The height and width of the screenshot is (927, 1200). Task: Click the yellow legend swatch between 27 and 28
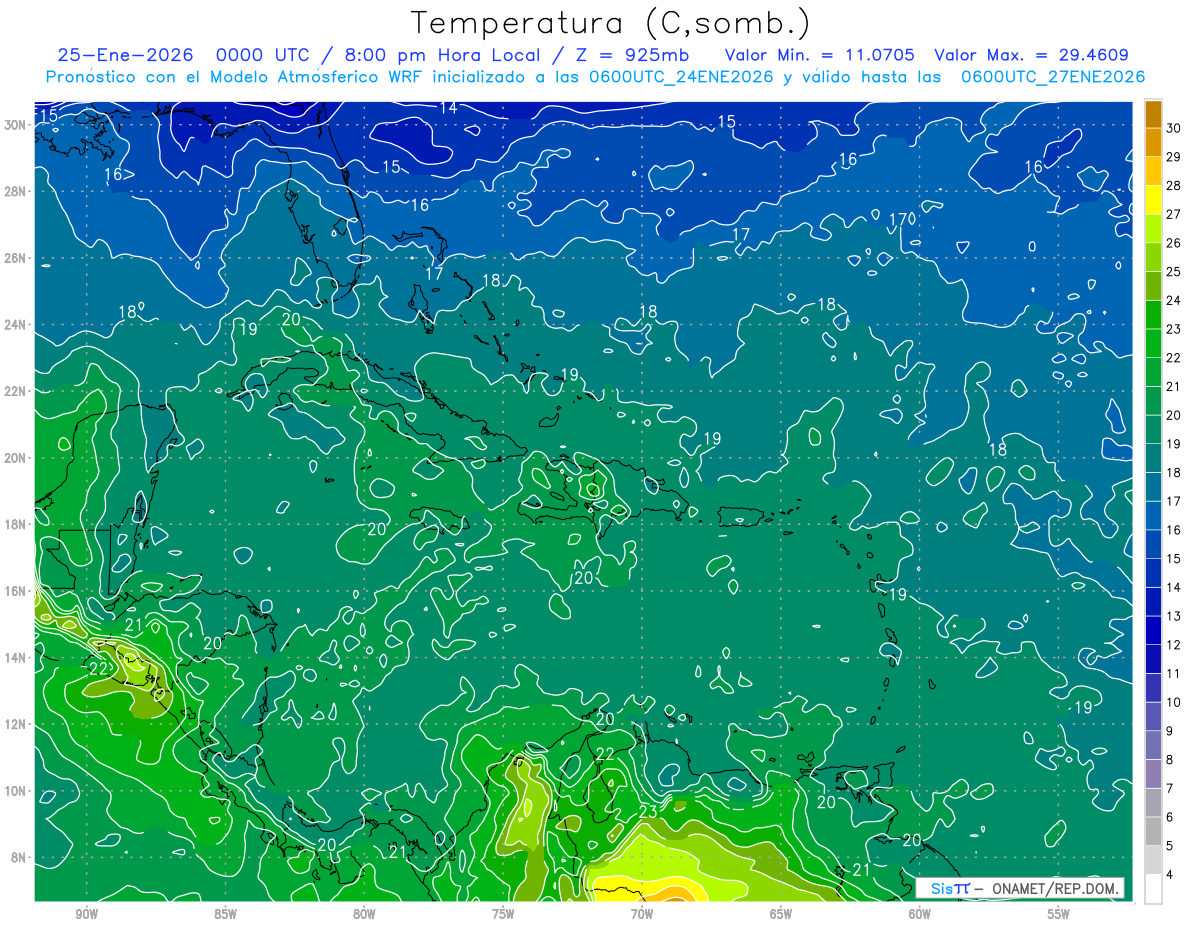(1153, 199)
